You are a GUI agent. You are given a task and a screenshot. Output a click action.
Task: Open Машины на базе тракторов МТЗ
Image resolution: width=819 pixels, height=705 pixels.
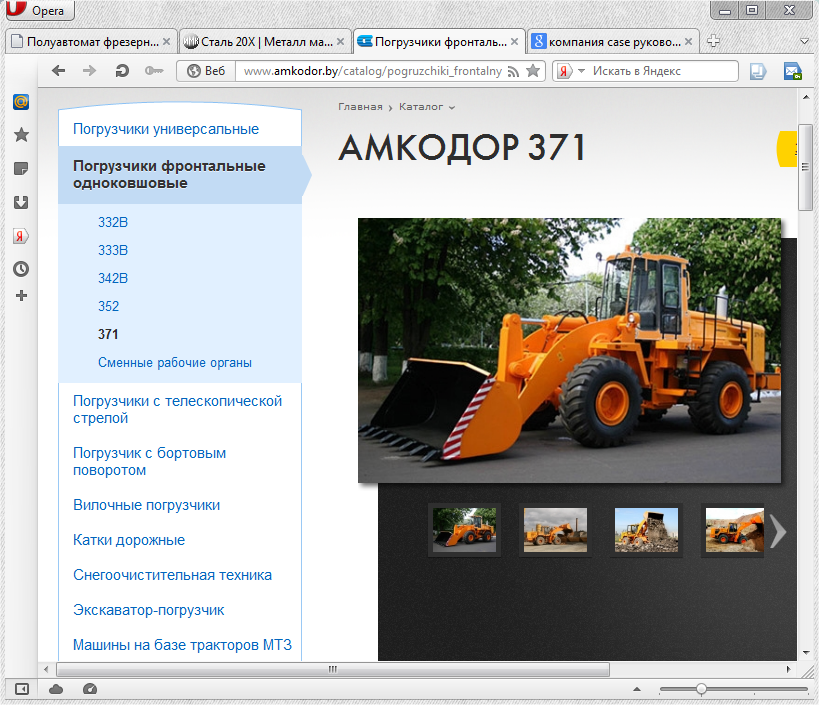(x=182, y=645)
